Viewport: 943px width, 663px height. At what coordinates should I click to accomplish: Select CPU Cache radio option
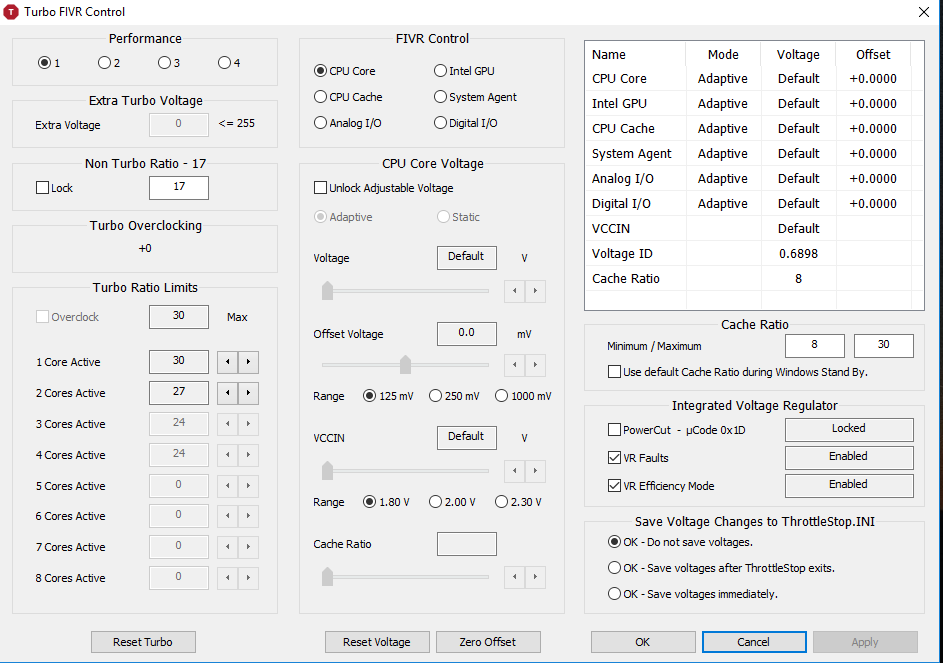point(321,97)
